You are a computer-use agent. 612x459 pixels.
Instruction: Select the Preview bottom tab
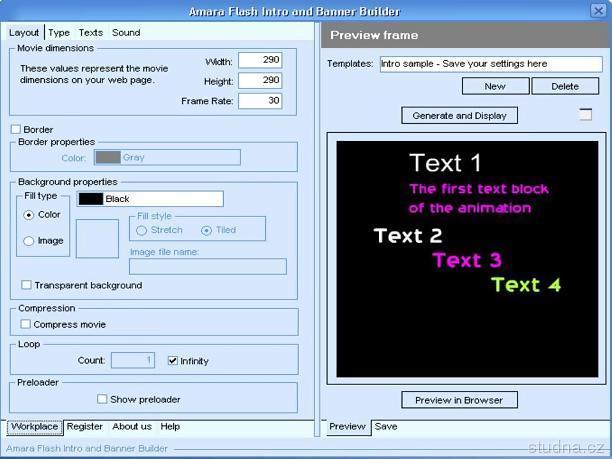(x=347, y=427)
